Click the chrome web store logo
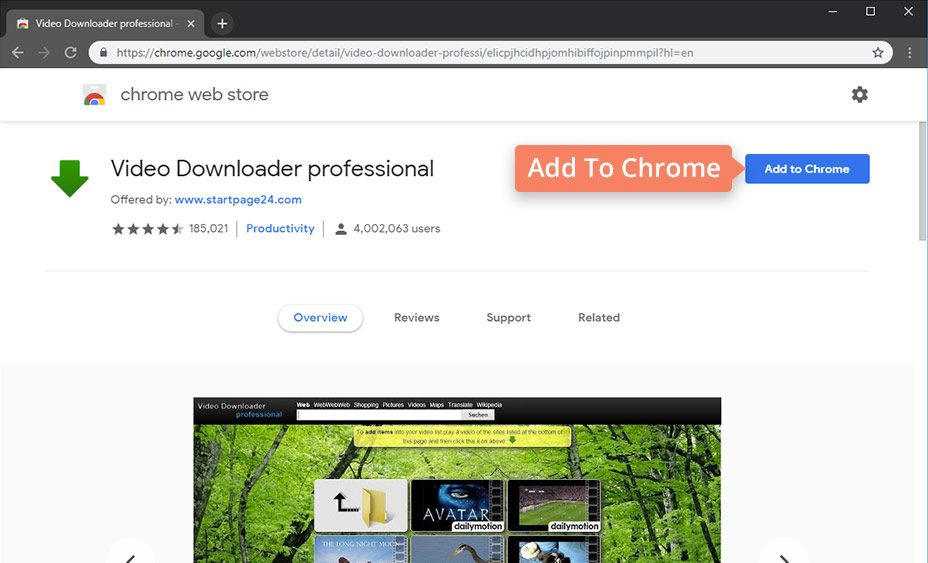928x563 pixels. pos(94,95)
